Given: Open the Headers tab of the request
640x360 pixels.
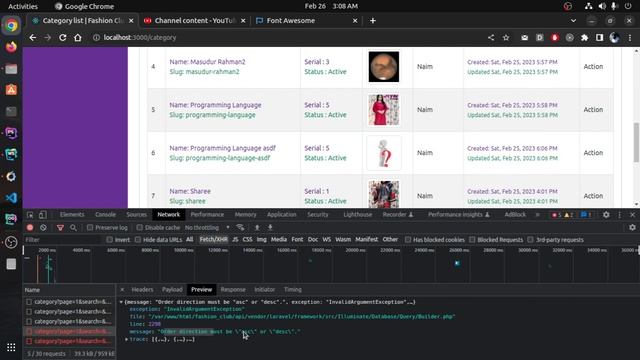Looking at the screenshot, I should click(142, 289).
